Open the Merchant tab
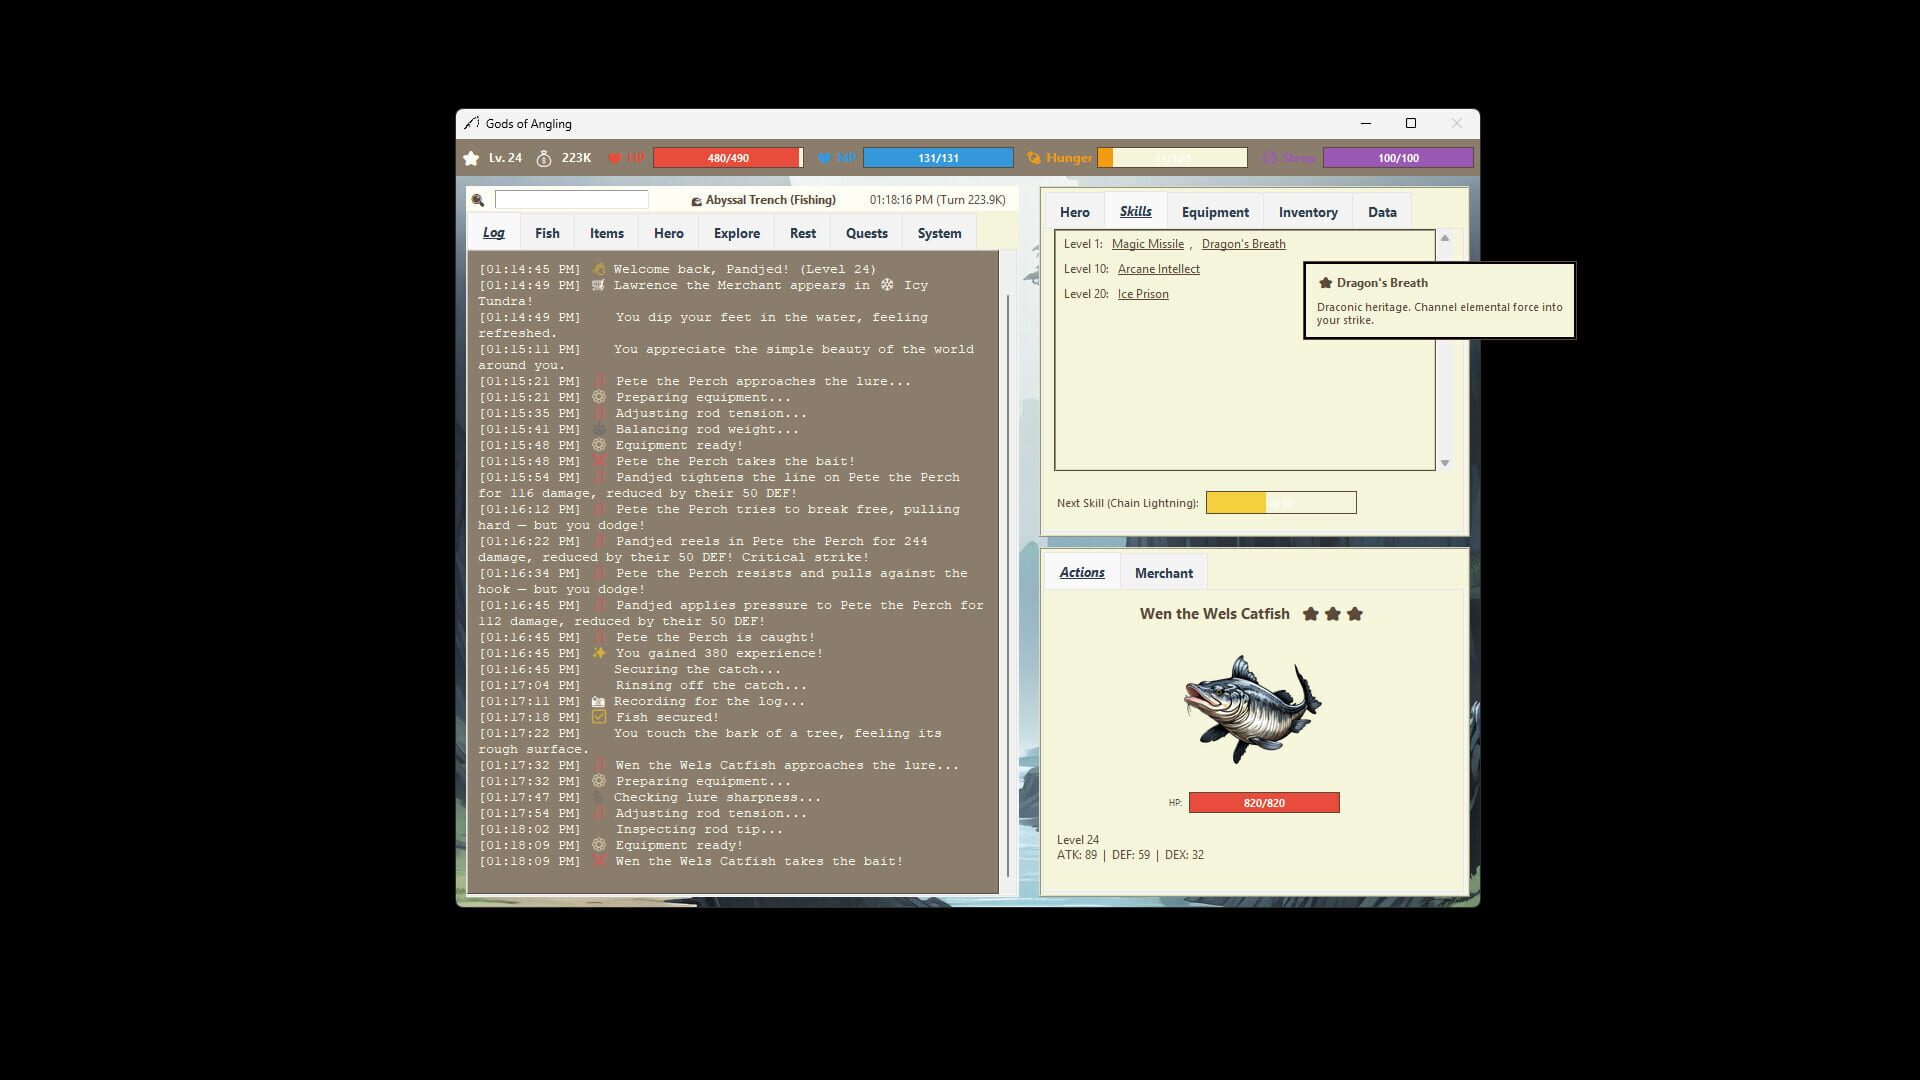This screenshot has height=1080, width=1920. click(1164, 572)
